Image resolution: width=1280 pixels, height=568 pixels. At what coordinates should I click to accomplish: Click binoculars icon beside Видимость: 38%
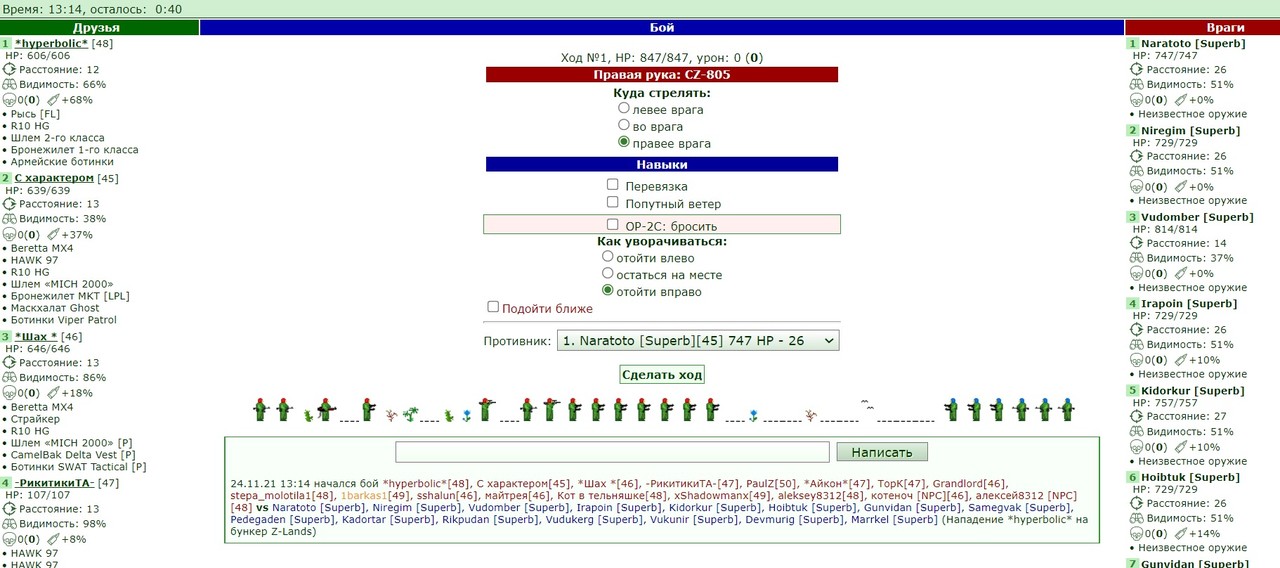[10, 219]
